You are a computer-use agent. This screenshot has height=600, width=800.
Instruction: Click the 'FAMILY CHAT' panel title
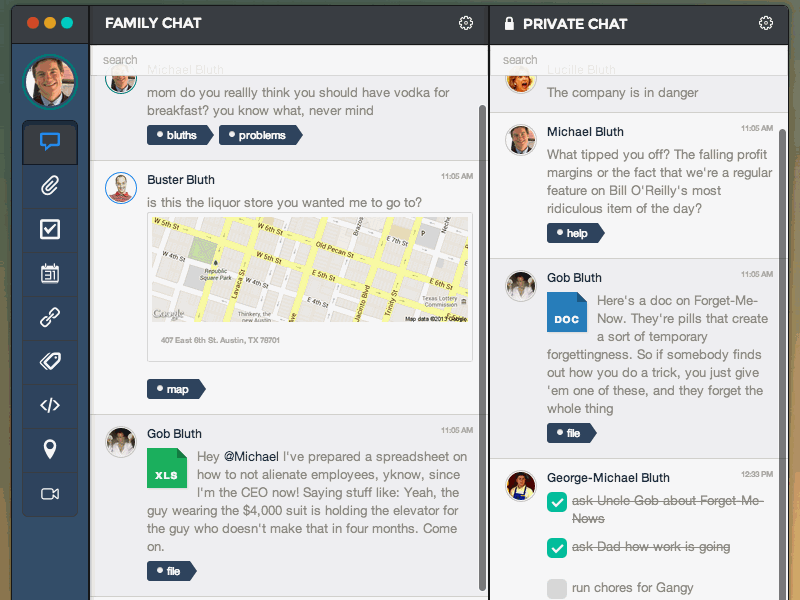[x=153, y=23]
